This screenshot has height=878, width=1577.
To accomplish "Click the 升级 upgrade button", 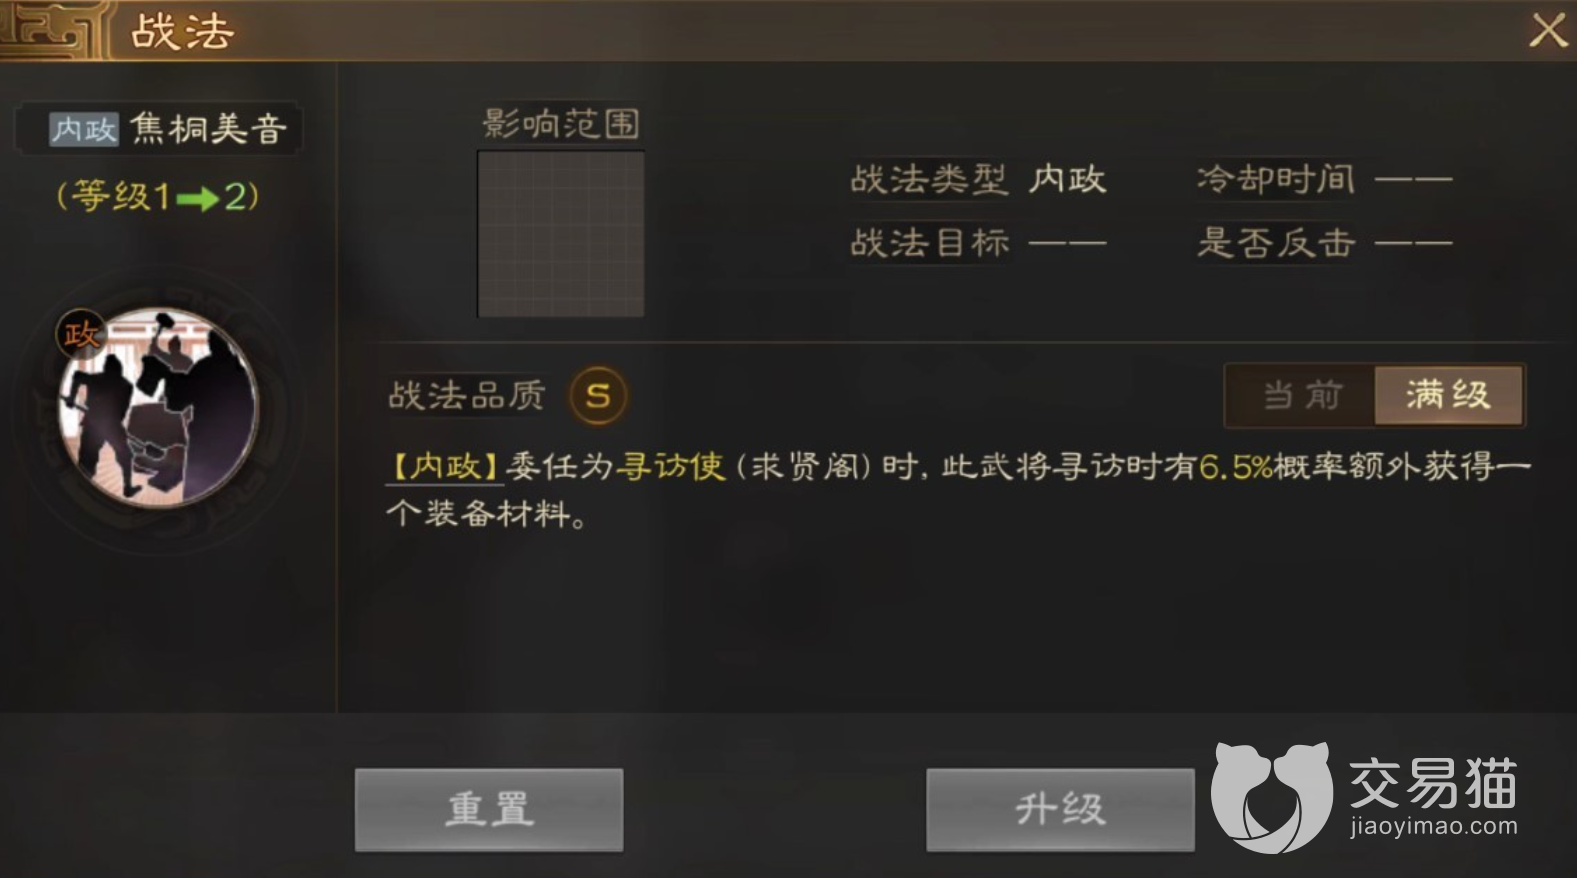I will tap(1060, 809).
